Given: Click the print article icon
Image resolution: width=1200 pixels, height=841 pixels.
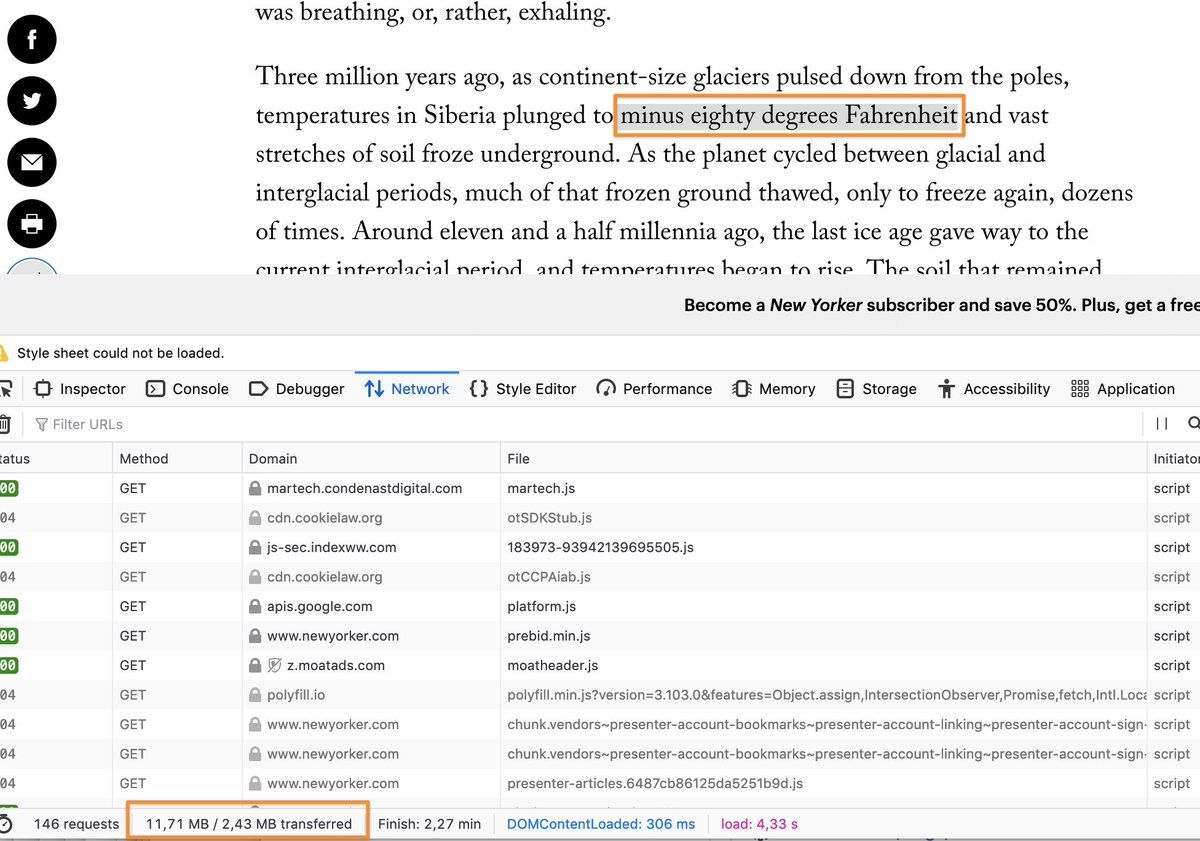Looking at the screenshot, I should (32, 224).
